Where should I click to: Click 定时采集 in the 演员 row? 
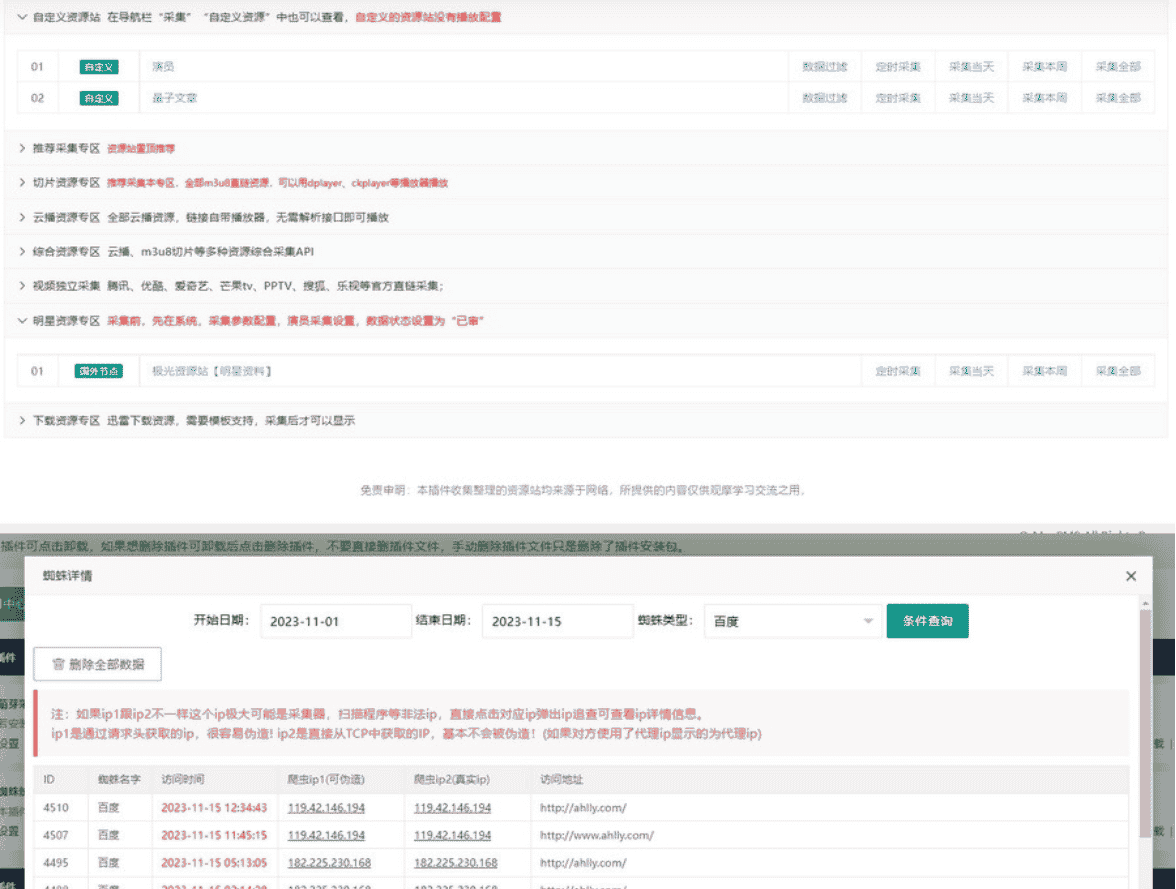[898, 67]
